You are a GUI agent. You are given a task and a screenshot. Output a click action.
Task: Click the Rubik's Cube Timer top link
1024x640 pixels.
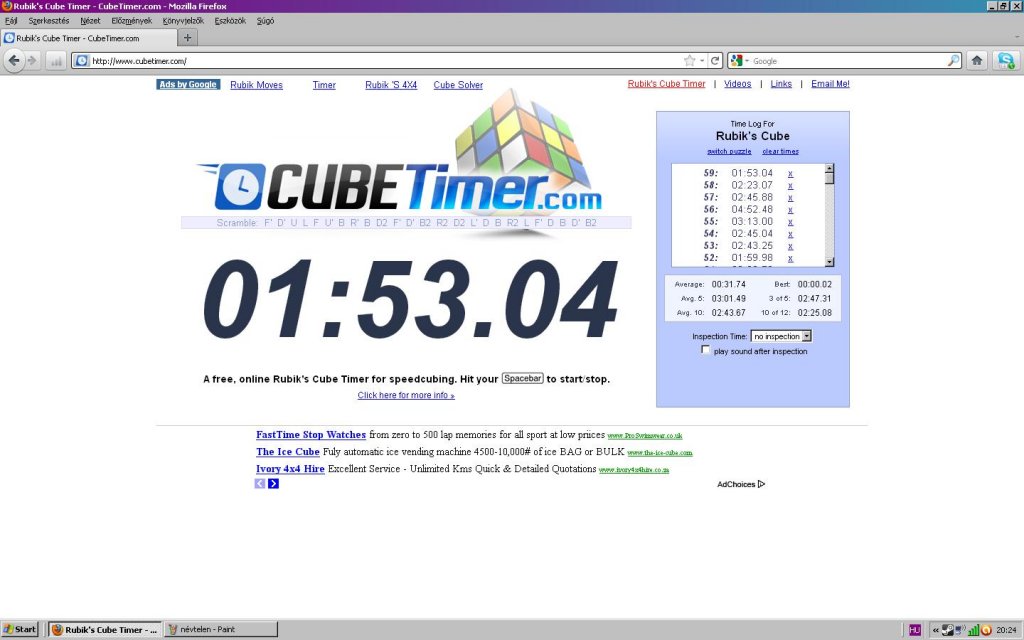[x=666, y=84]
